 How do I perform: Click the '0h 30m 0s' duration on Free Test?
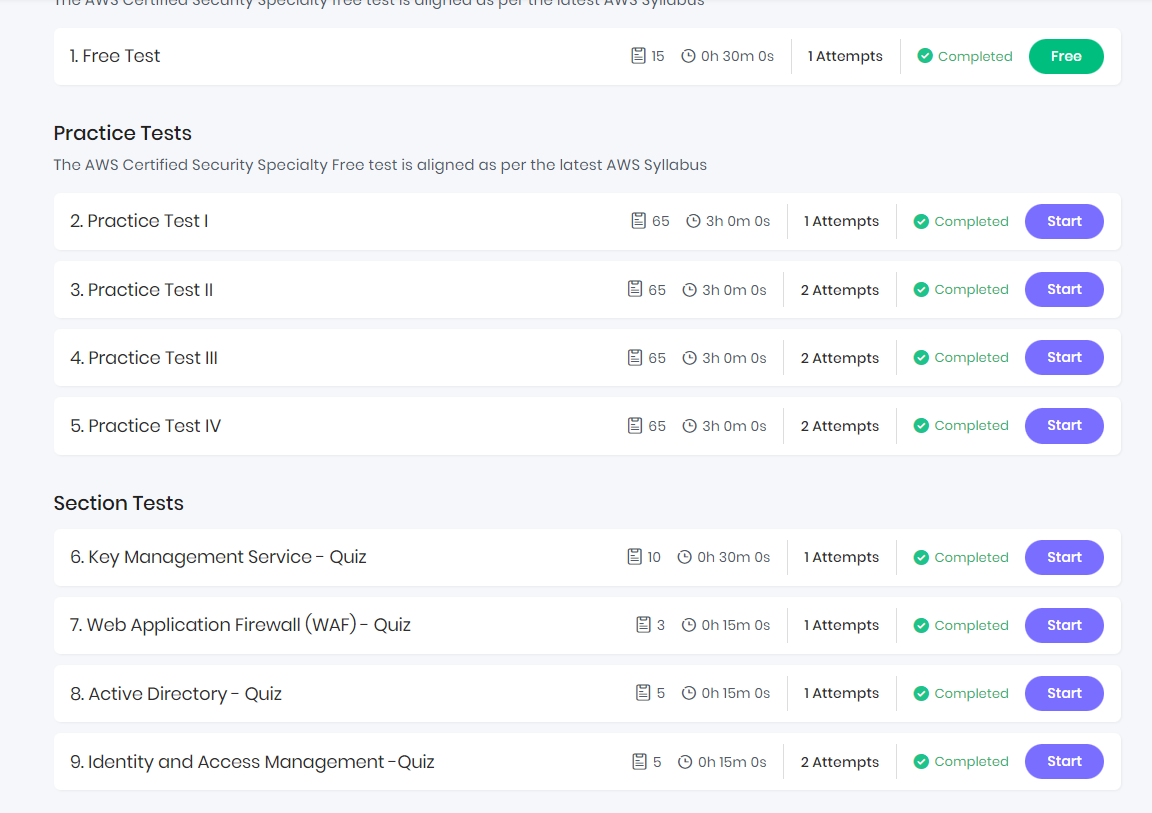click(737, 57)
